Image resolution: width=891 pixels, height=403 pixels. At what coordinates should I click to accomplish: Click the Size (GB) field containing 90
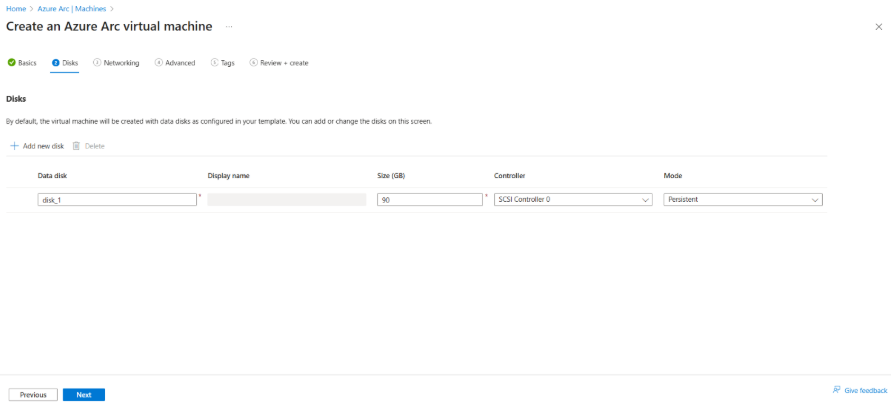(430, 200)
